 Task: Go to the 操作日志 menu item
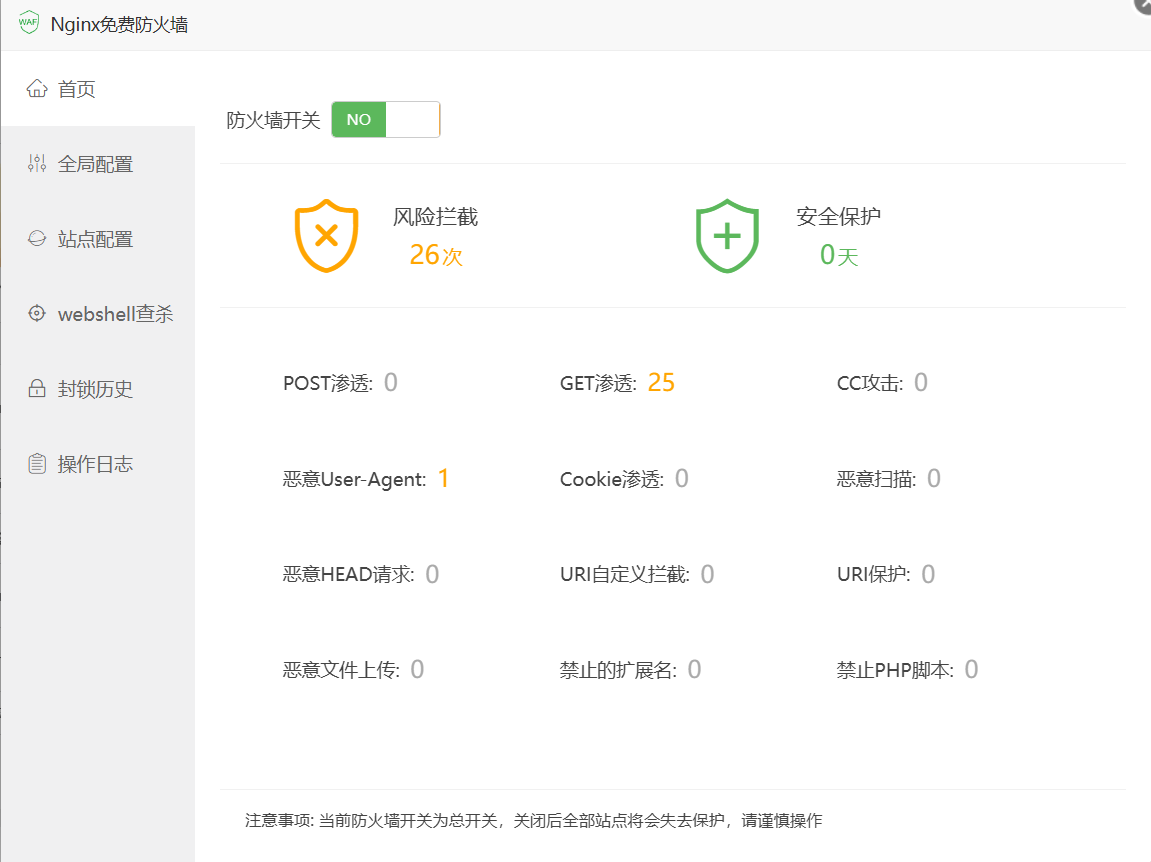click(95, 464)
